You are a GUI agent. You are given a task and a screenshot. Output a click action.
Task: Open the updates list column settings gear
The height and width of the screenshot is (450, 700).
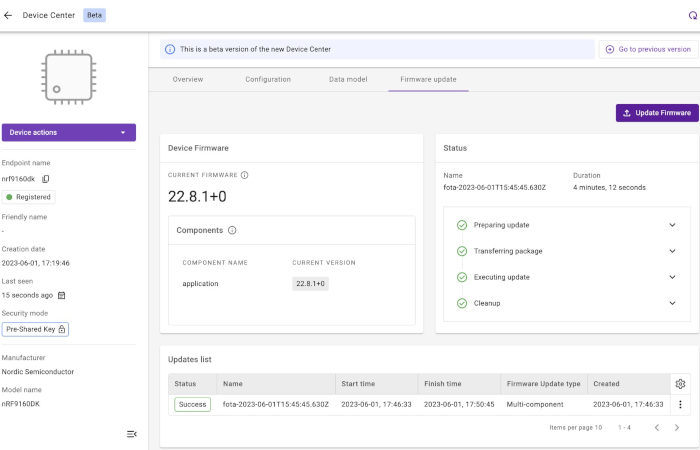click(680, 383)
